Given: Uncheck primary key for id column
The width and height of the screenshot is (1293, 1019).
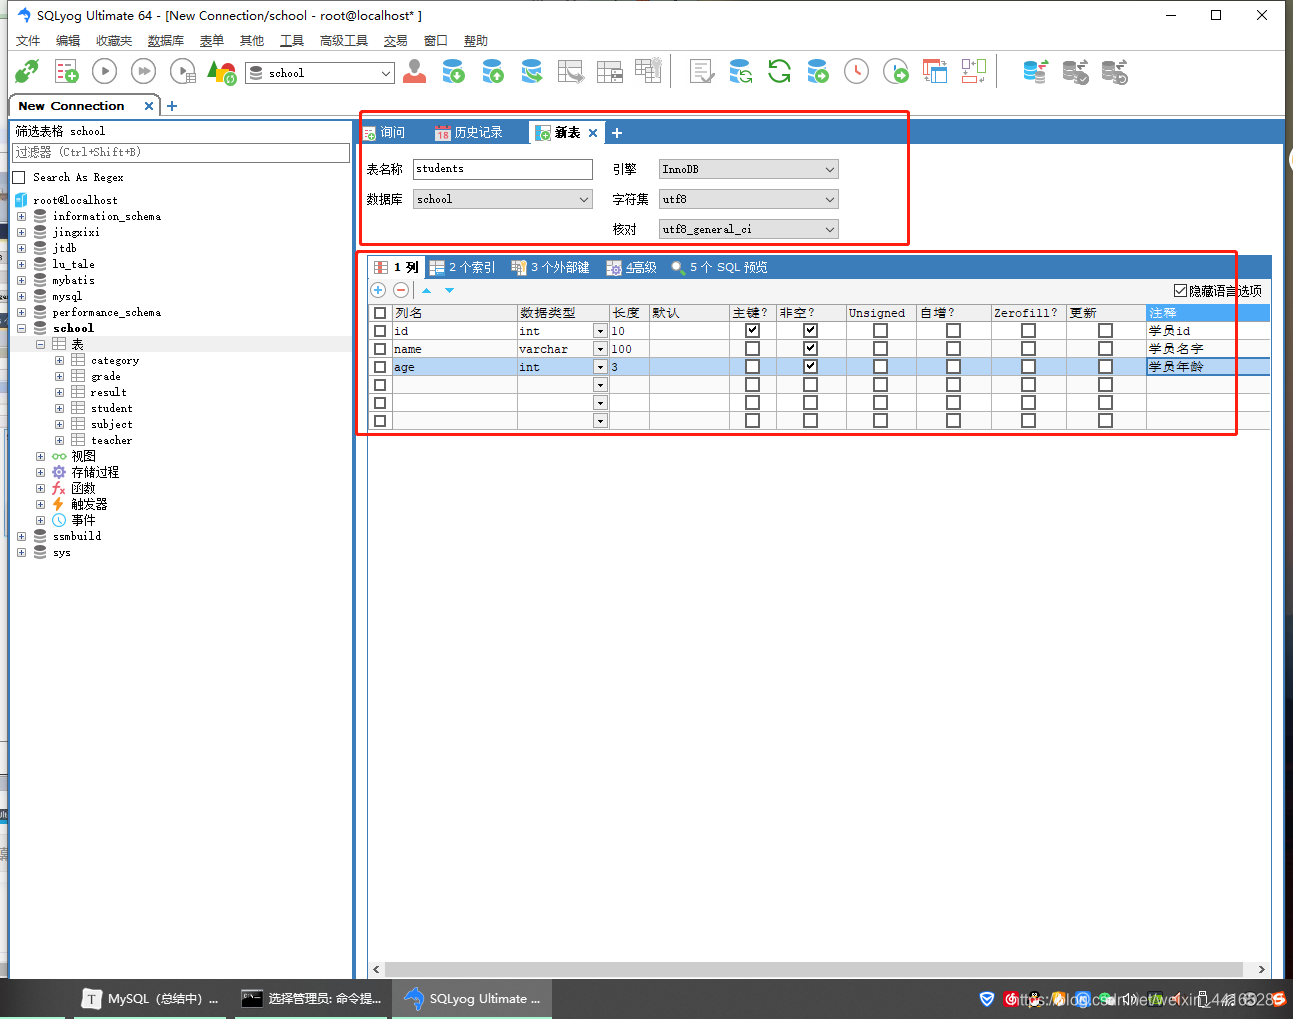Looking at the screenshot, I should 752,330.
